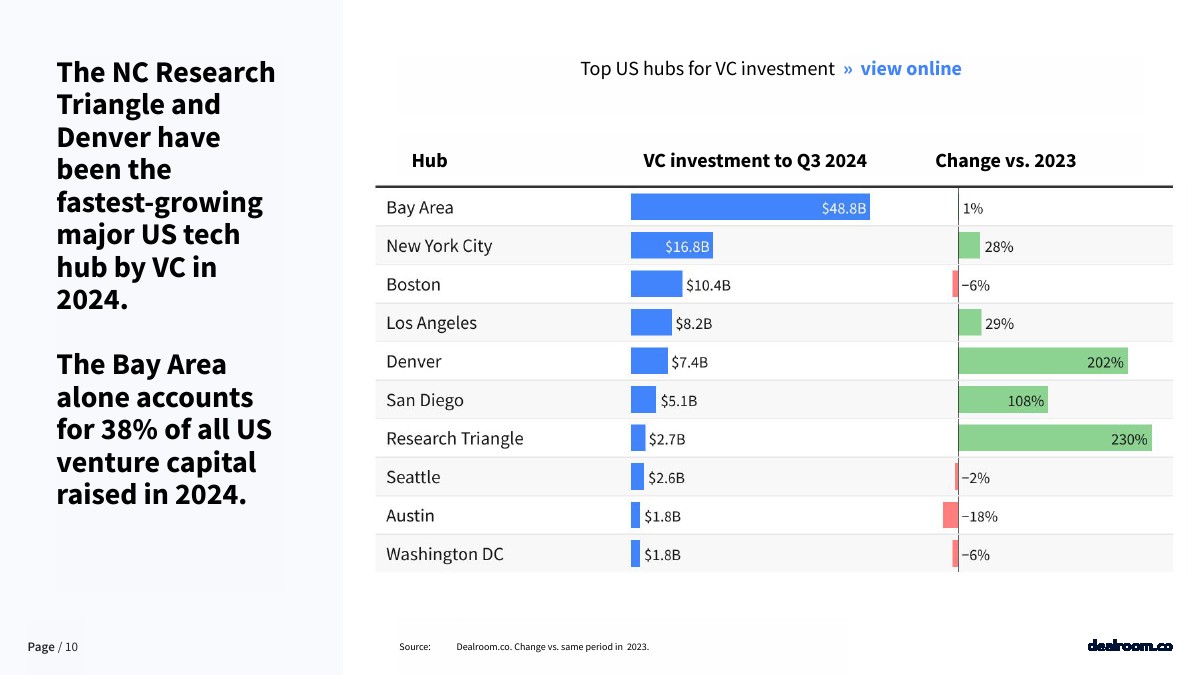Click the "VC investment to Q3 2024" header

754,161
